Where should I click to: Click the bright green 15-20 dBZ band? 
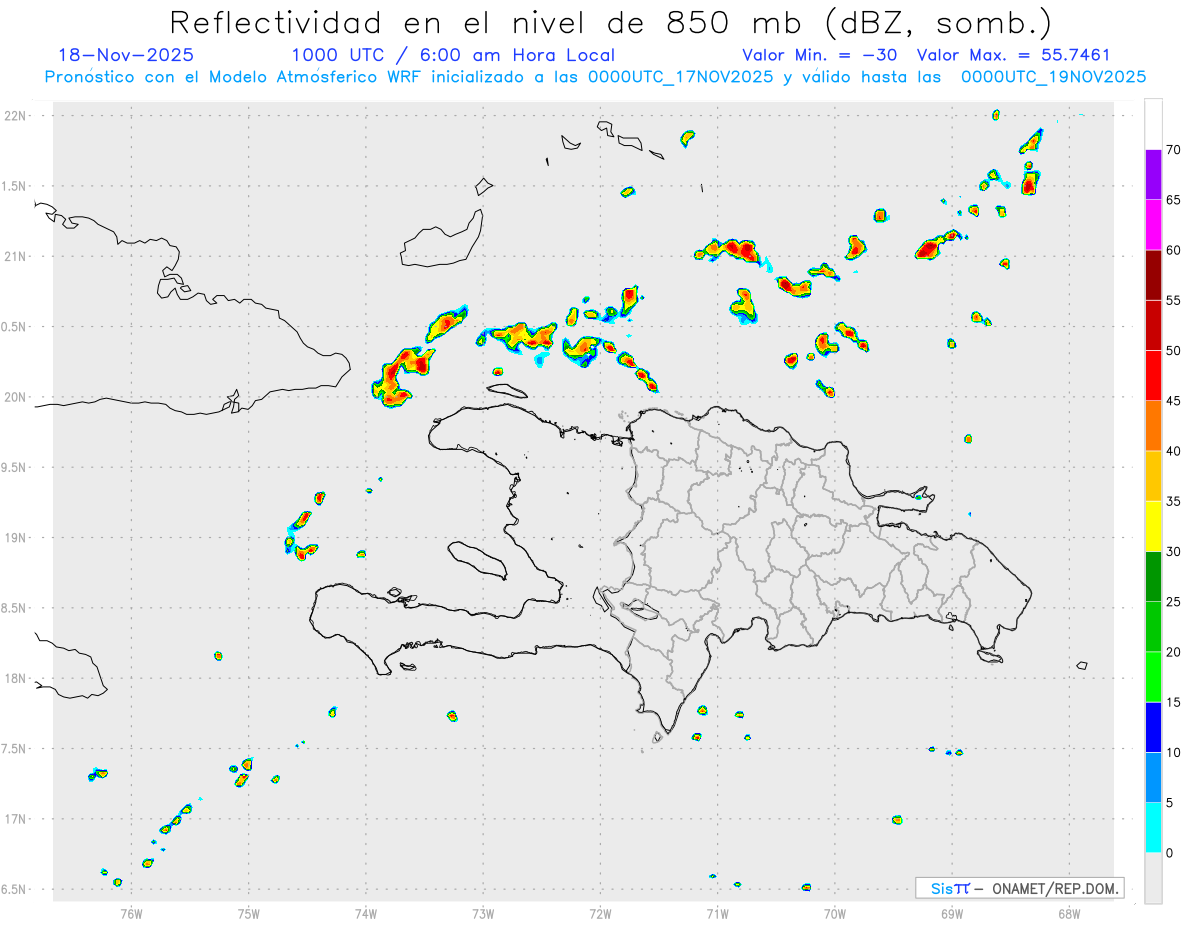click(x=1153, y=677)
